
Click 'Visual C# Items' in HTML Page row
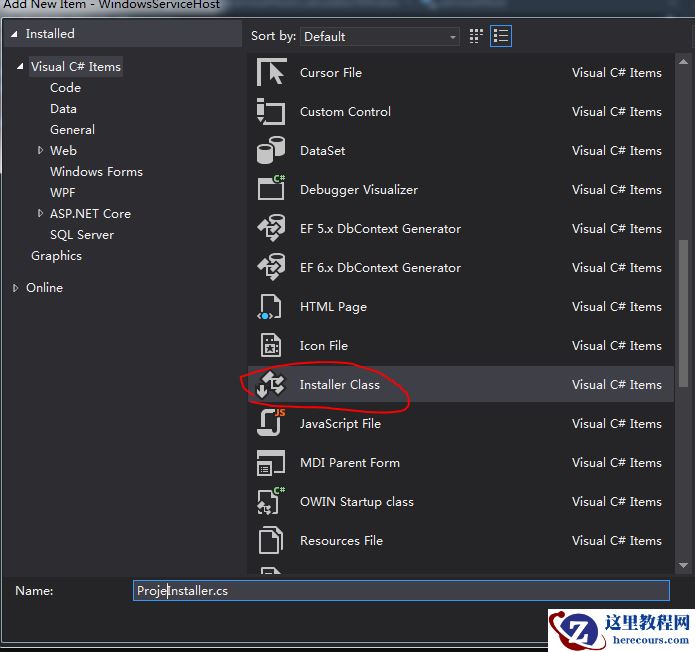click(x=617, y=306)
